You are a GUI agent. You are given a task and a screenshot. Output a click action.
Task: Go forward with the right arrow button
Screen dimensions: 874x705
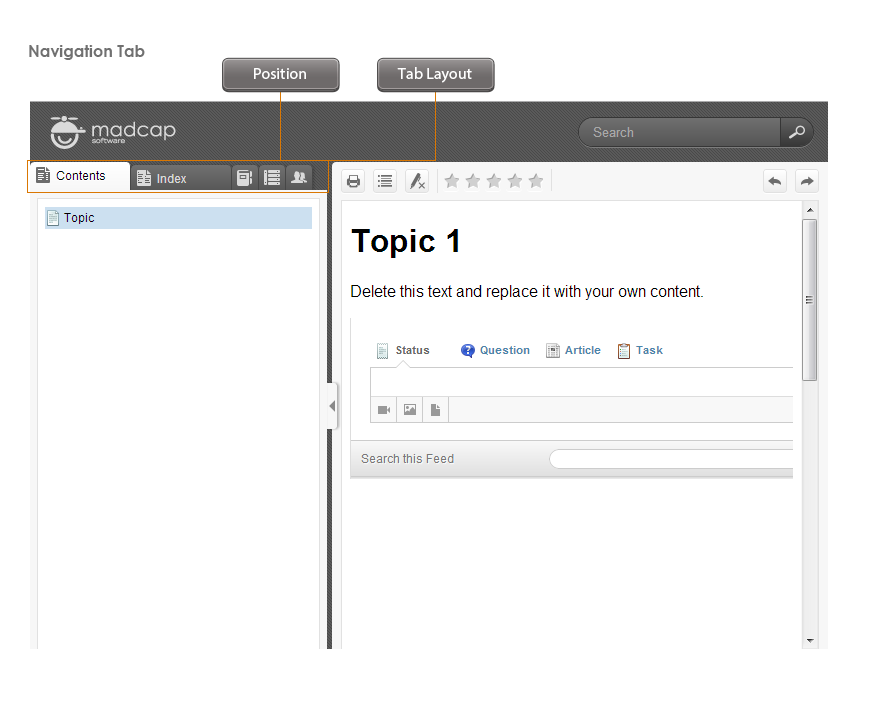(807, 181)
